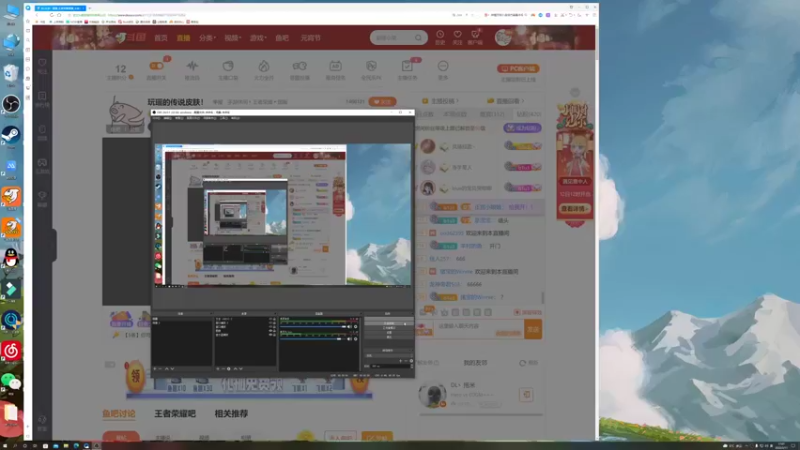Click the browser tab at the top
The image size is (800, 450).
[60, 8]
